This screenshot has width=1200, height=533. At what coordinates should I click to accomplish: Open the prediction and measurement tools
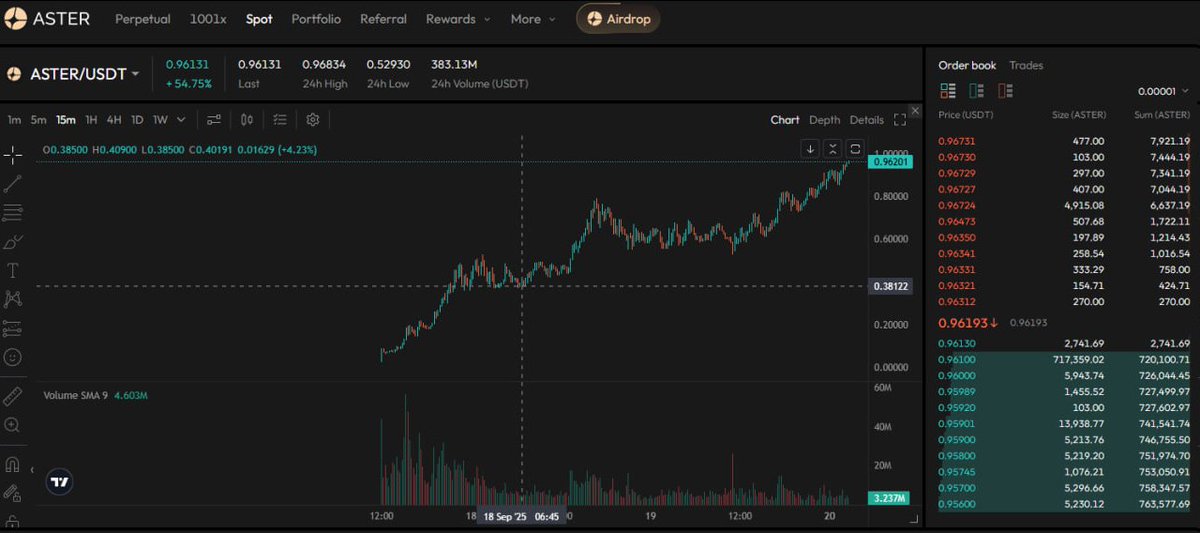[13, 328]
